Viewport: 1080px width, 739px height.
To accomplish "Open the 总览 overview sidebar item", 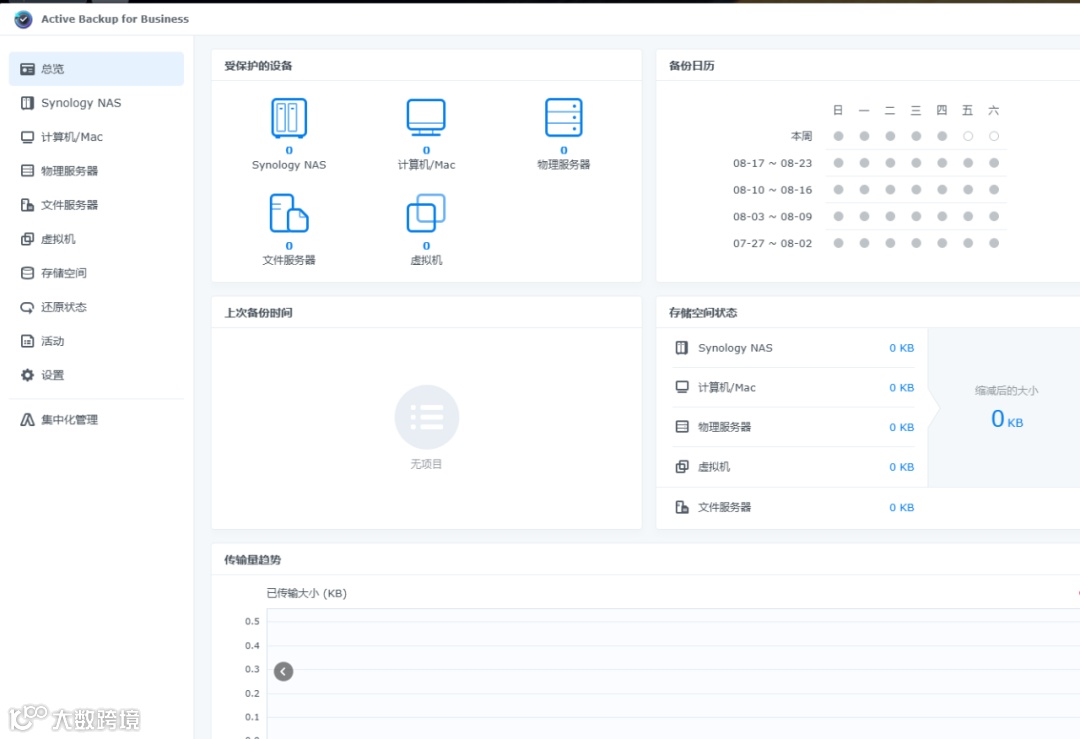I will pyautogui.click(x=96, y=69).
